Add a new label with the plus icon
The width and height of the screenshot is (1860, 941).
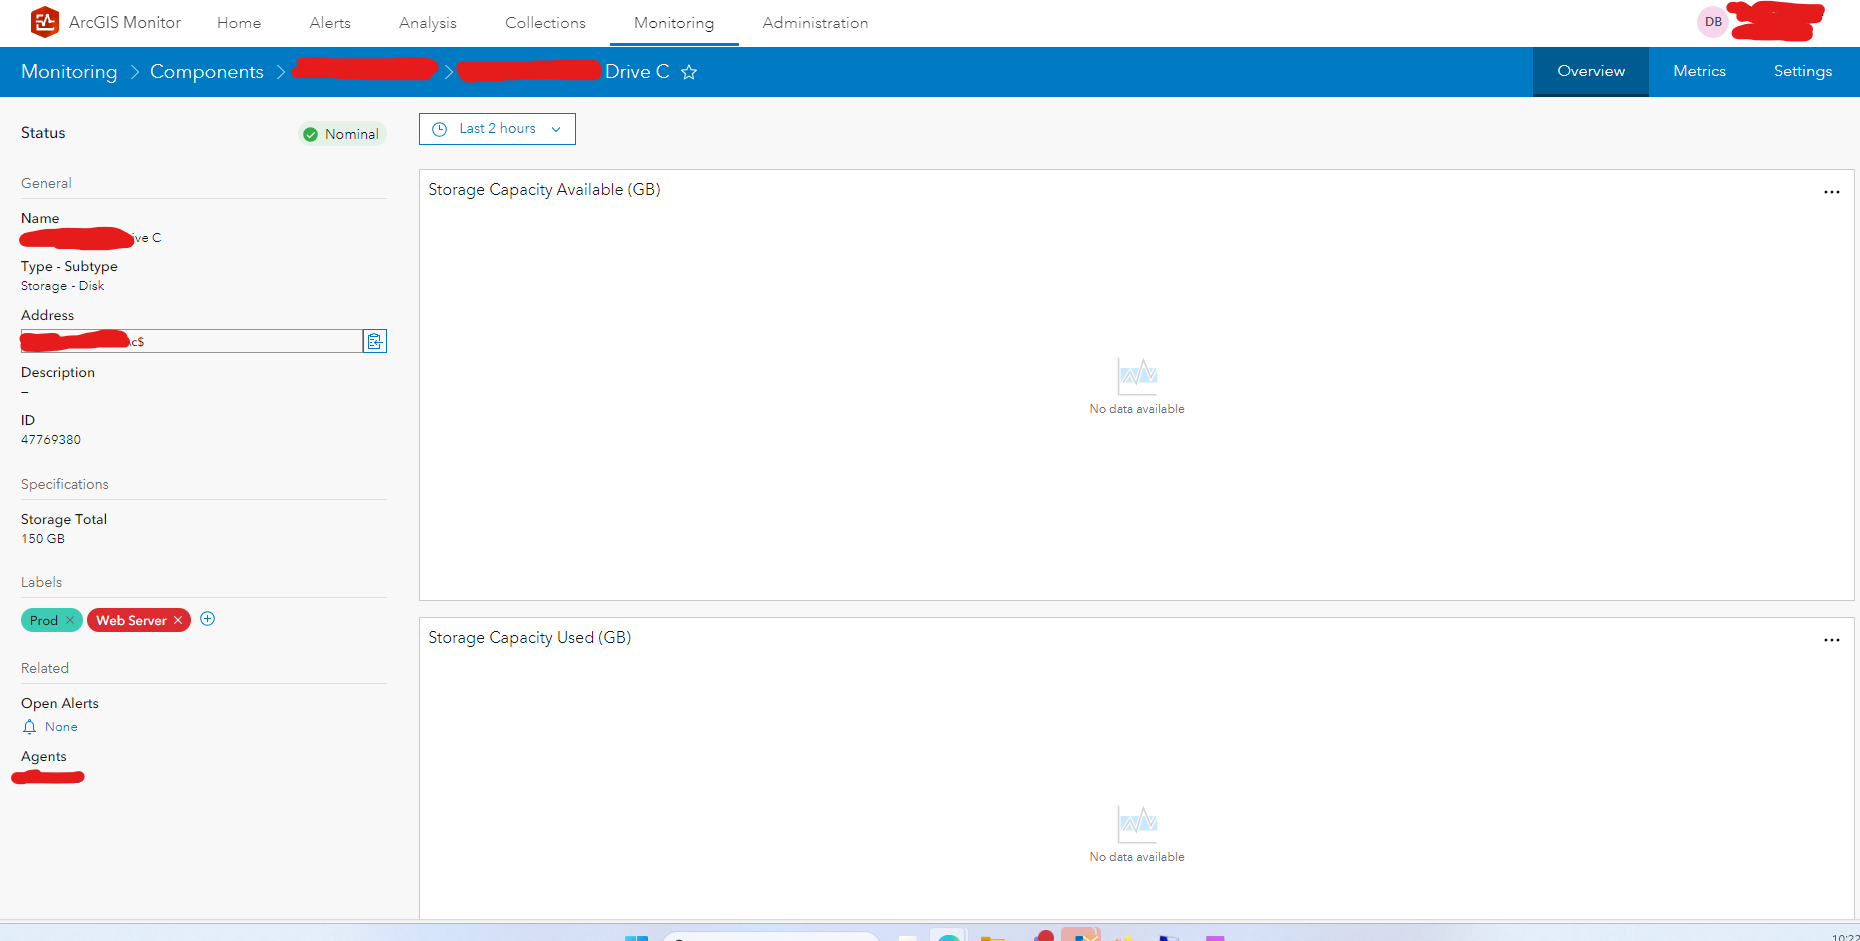(x=208, y=619)
